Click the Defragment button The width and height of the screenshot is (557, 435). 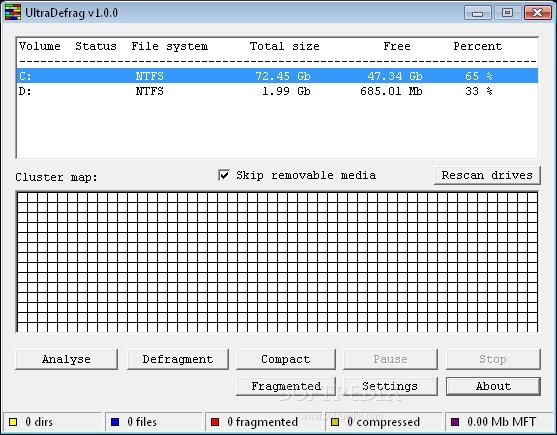coord(178,359)
